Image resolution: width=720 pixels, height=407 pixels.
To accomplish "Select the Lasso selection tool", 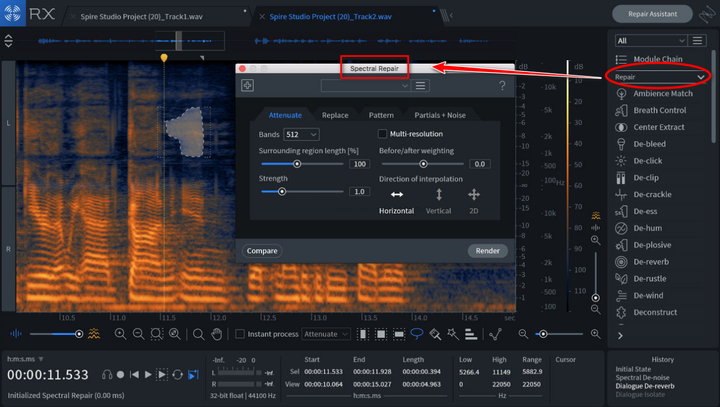I will (416, 334).
